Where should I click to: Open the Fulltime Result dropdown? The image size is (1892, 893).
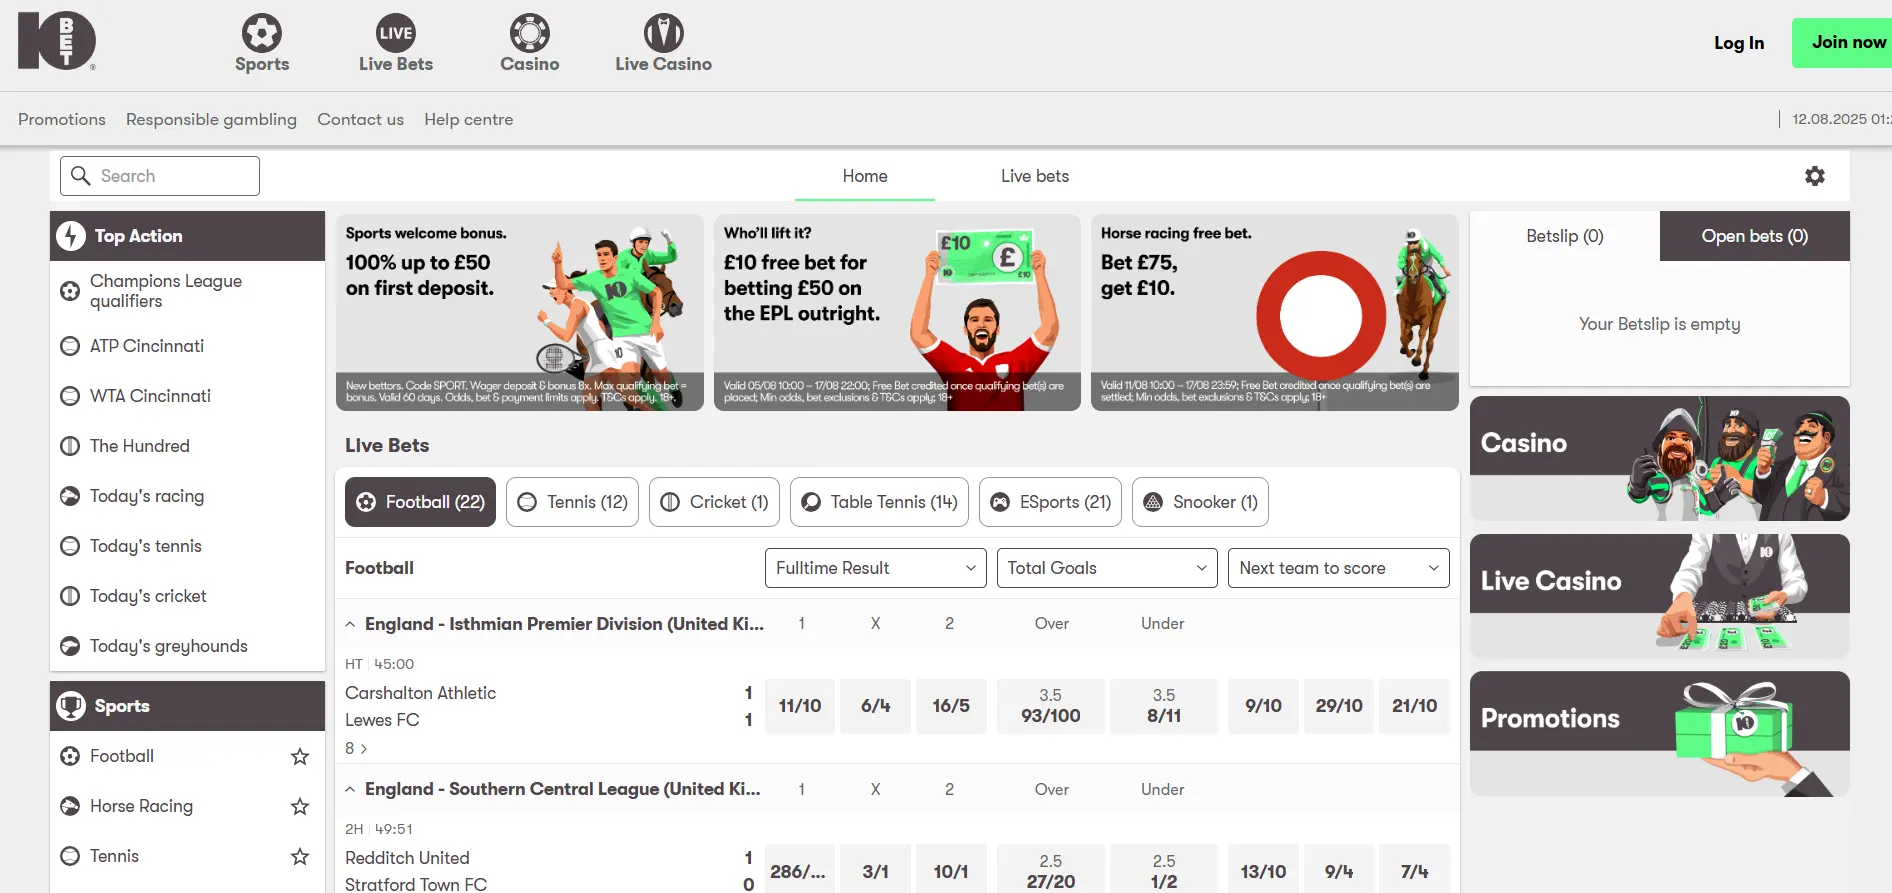[875, 568]
